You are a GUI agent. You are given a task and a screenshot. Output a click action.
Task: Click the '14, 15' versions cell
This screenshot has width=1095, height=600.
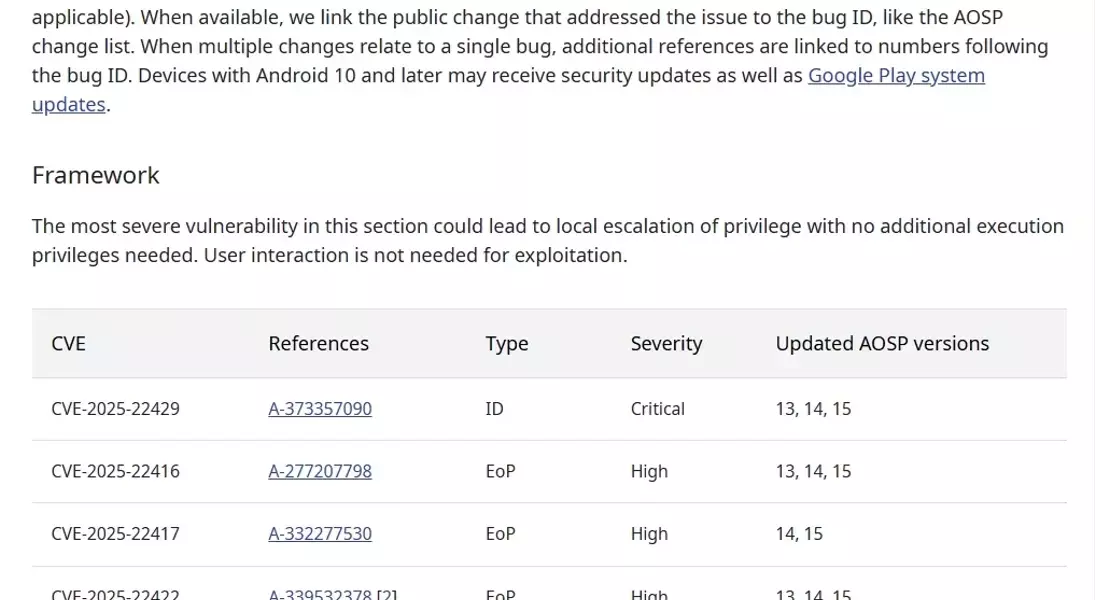pos(799,534)
